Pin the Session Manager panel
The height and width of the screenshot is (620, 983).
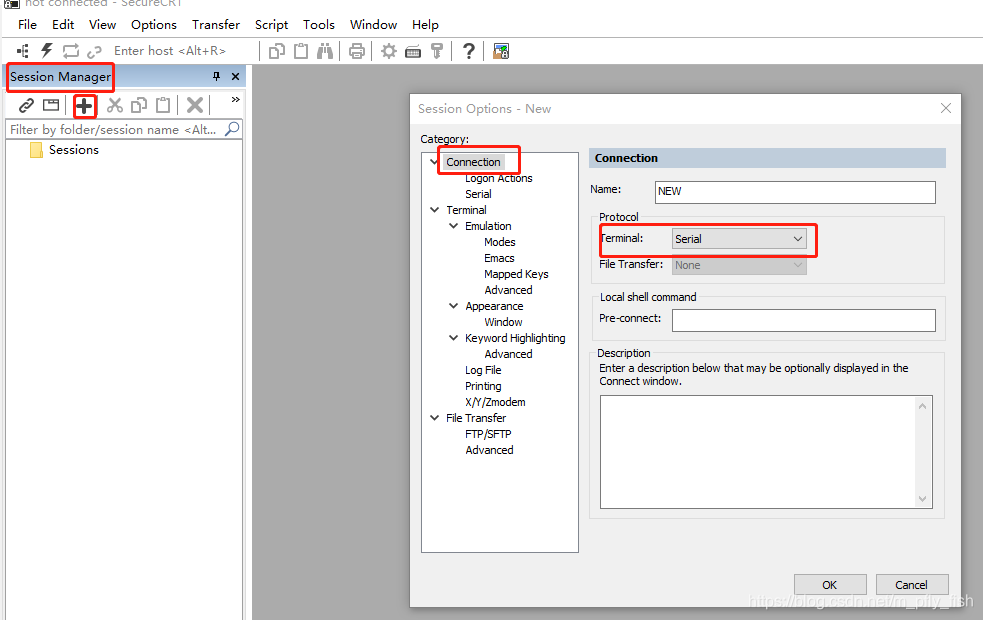[x=216, y=76]
